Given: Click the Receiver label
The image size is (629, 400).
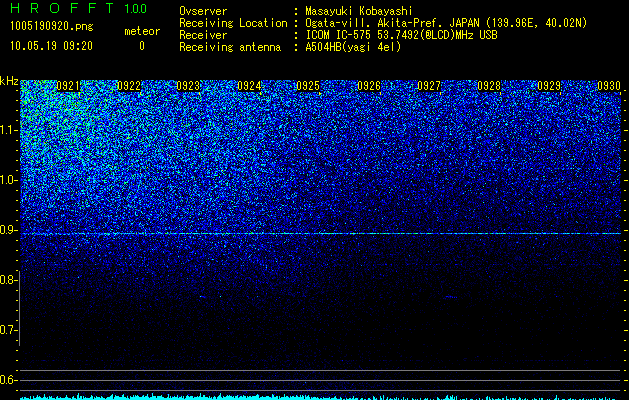Looking at the screenshot, I should (x=203, y=35).
